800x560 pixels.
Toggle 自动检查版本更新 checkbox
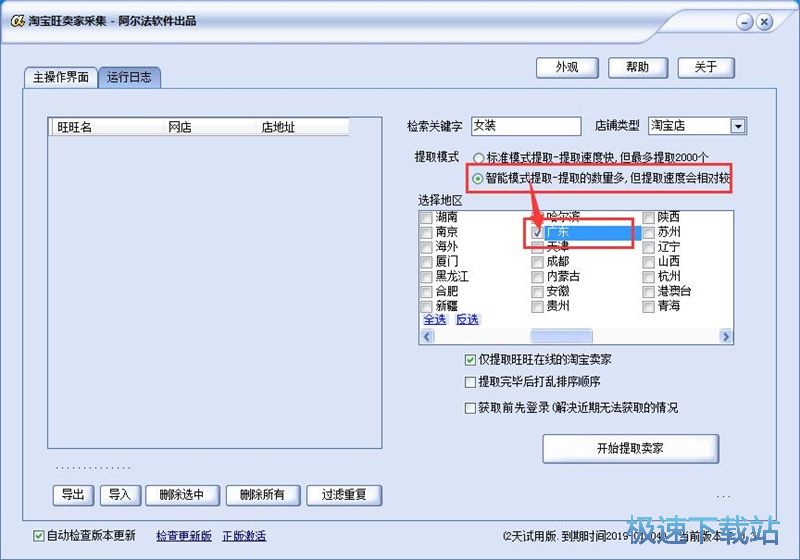click(x=38, y=536)
